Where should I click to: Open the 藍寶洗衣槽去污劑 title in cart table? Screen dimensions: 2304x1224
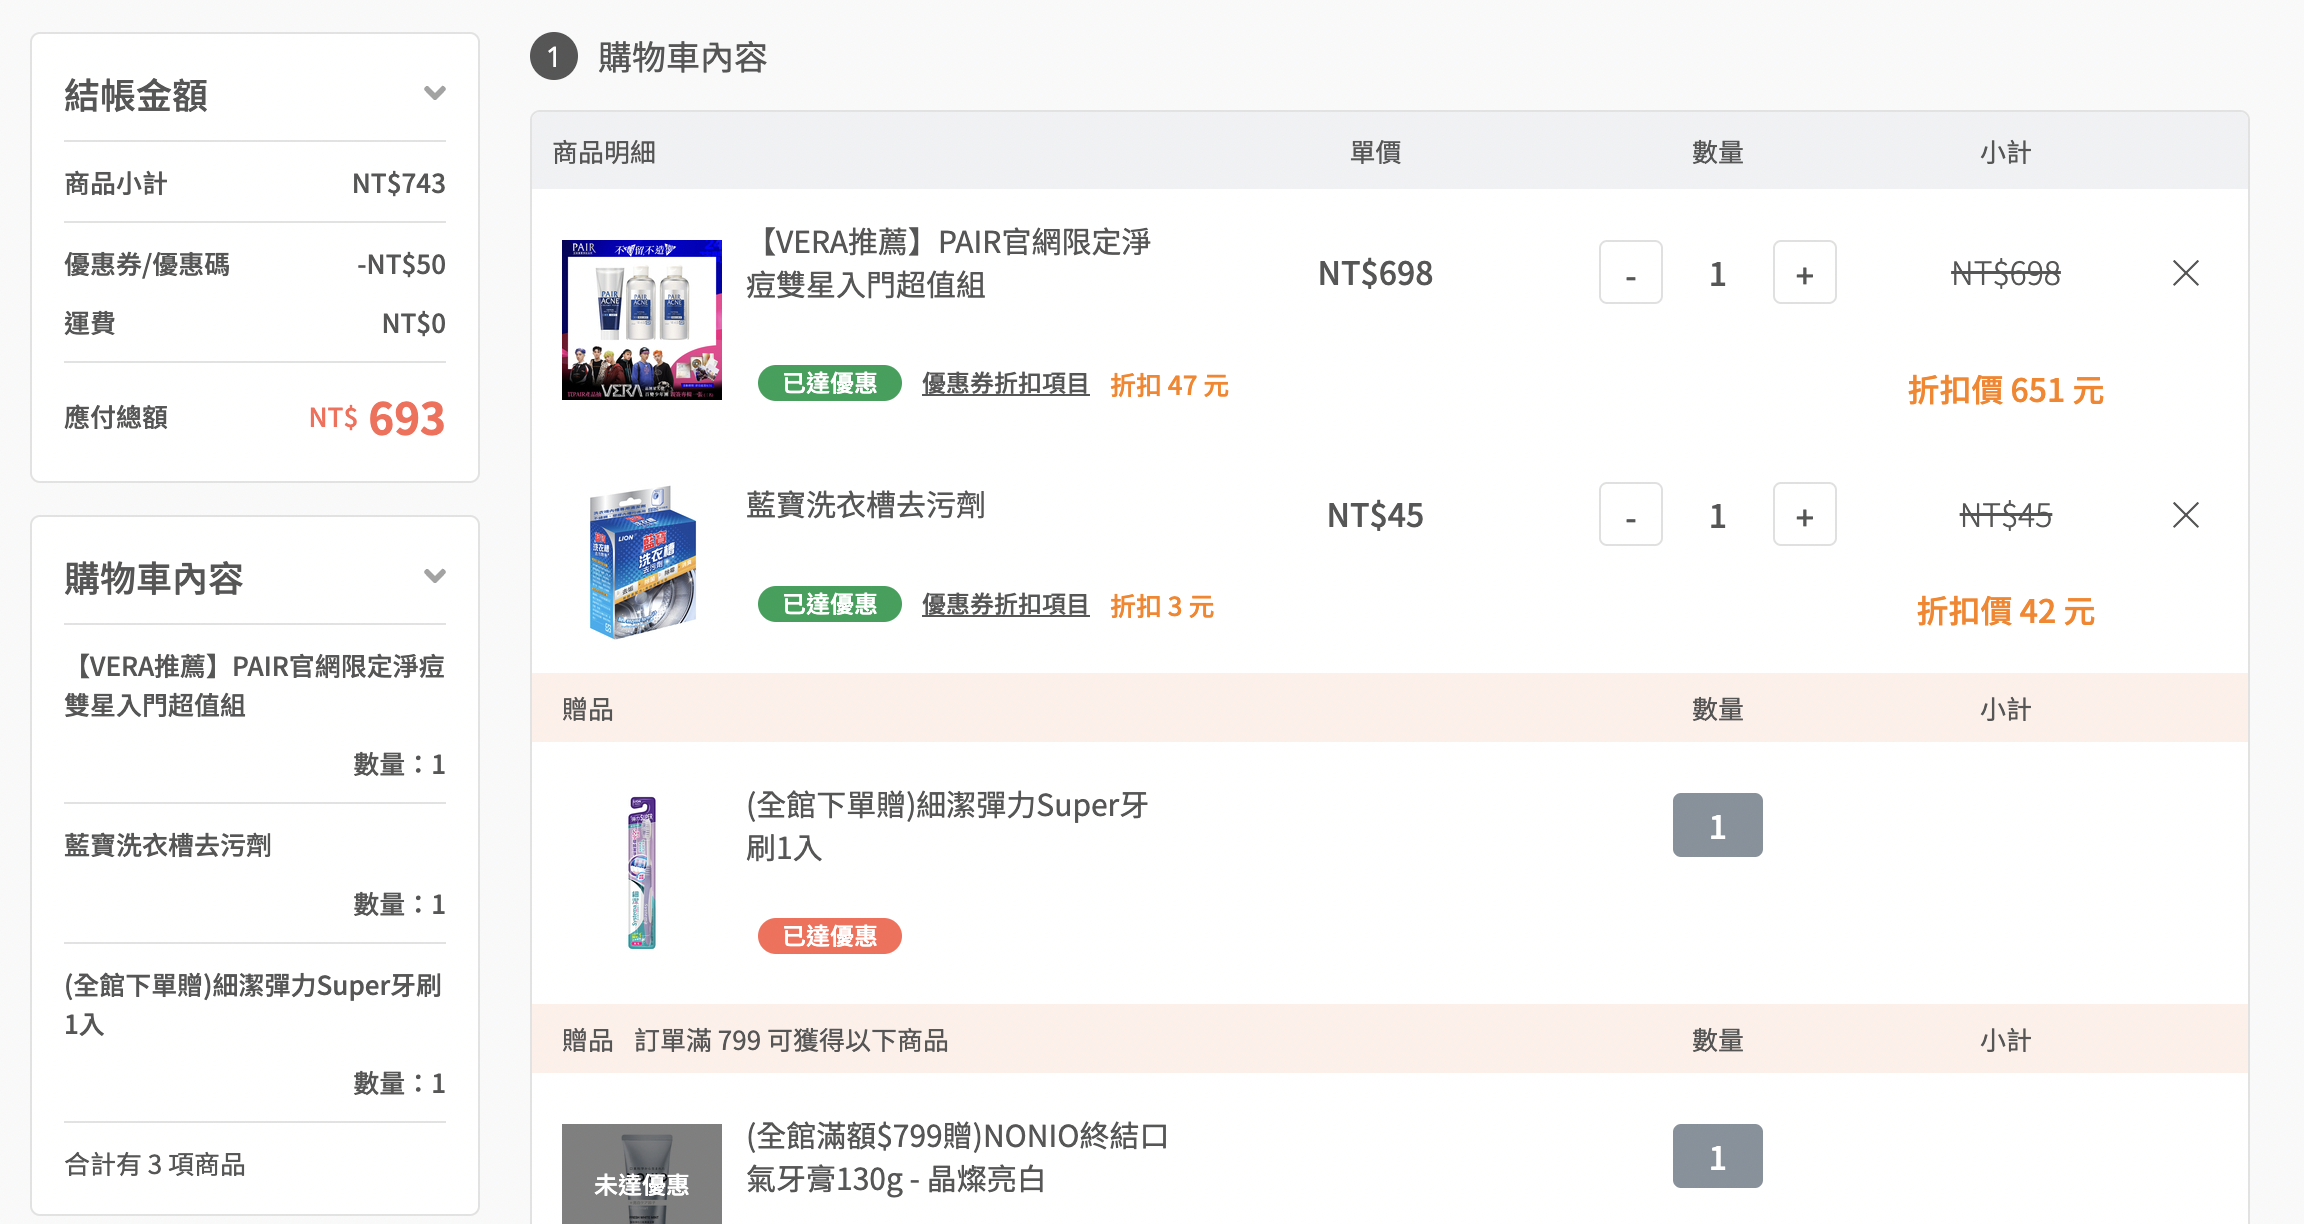coord(866,505)
